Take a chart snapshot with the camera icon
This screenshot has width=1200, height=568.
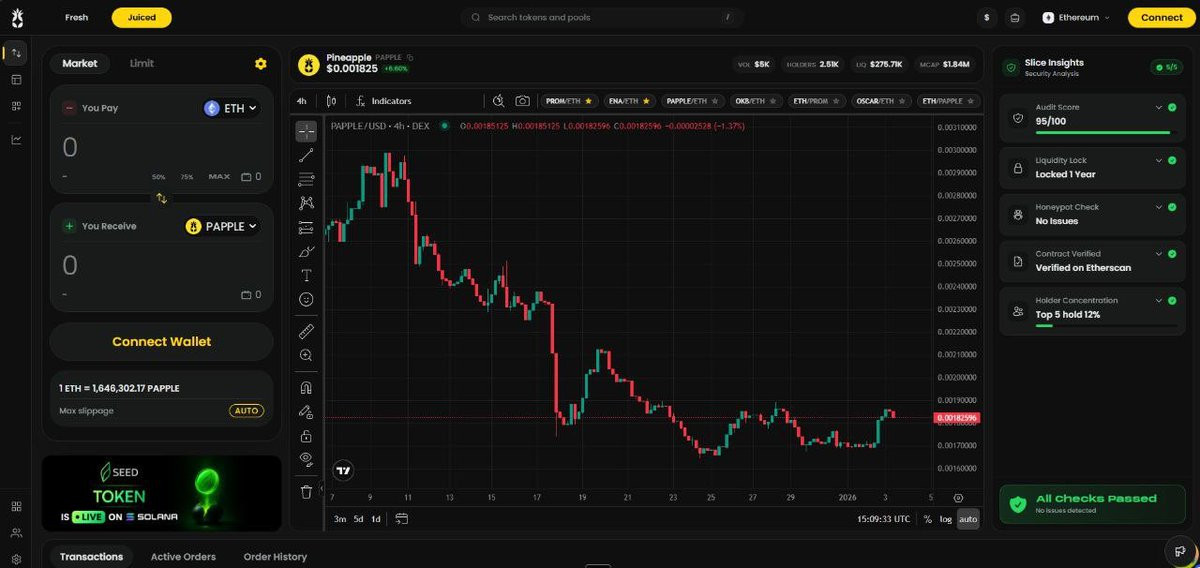point(522,101)
